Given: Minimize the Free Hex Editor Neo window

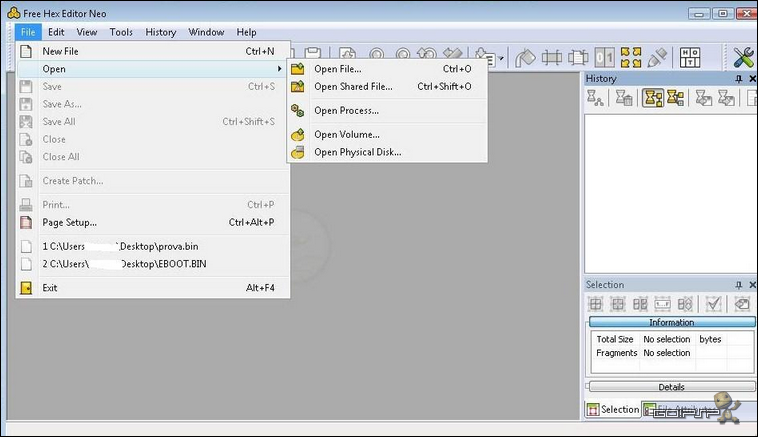Looking at the screenshot, I should (x=699, y=14).
